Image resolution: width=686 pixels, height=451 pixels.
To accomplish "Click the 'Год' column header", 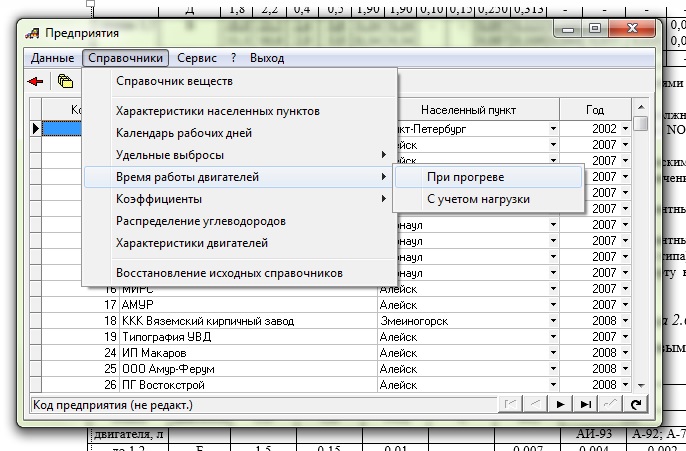I will pyautogui.click(x=595, y=109).
